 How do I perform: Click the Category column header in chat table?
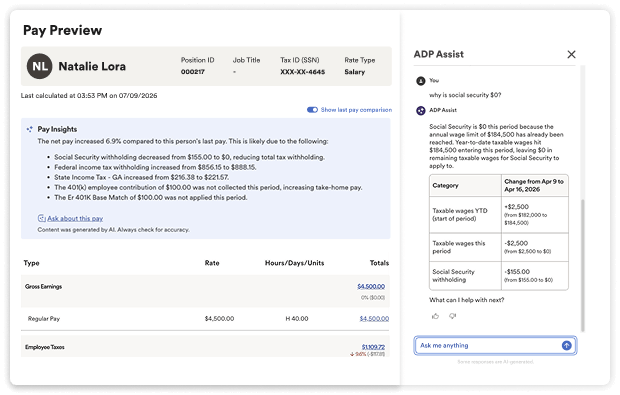(x=465, y=185)
